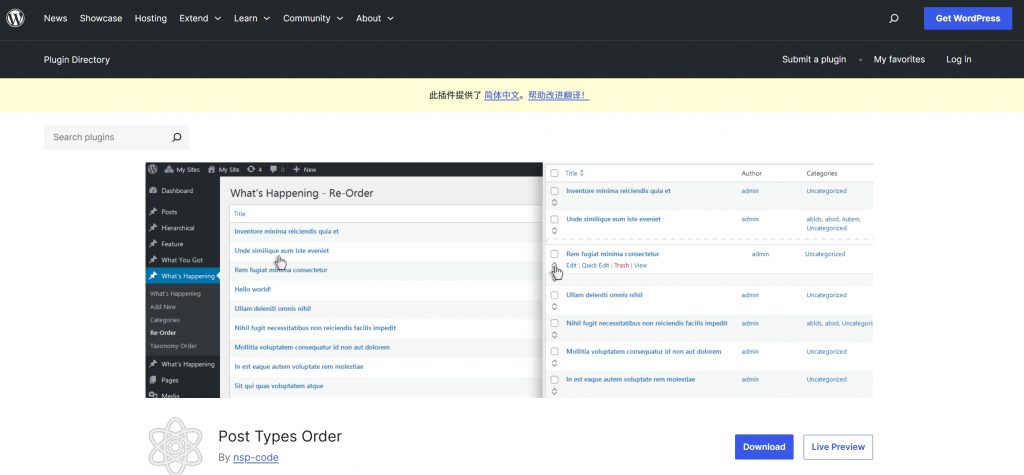Click the Post Types Order plugin icon
The width and height of the screenshot is (1024, 475).
pos(176,446)
